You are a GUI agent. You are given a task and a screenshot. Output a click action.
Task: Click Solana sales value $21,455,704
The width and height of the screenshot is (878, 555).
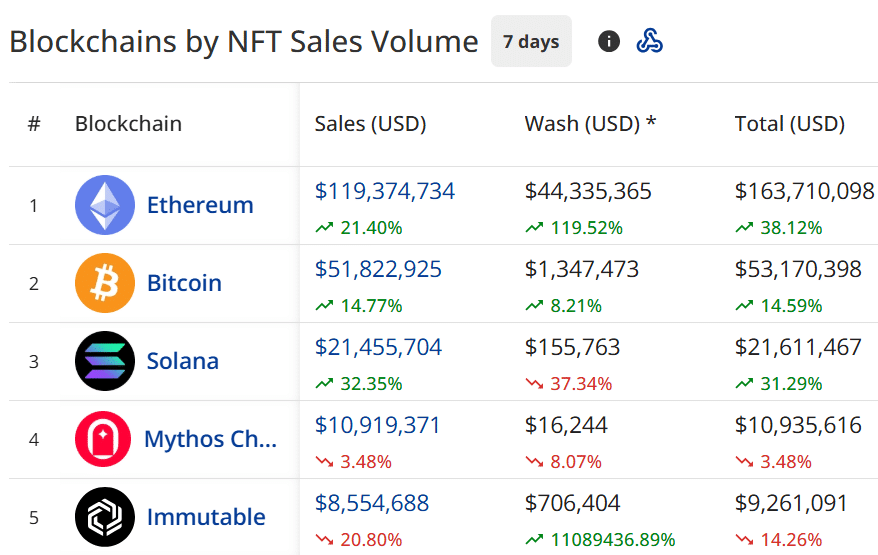pos(378,347)
